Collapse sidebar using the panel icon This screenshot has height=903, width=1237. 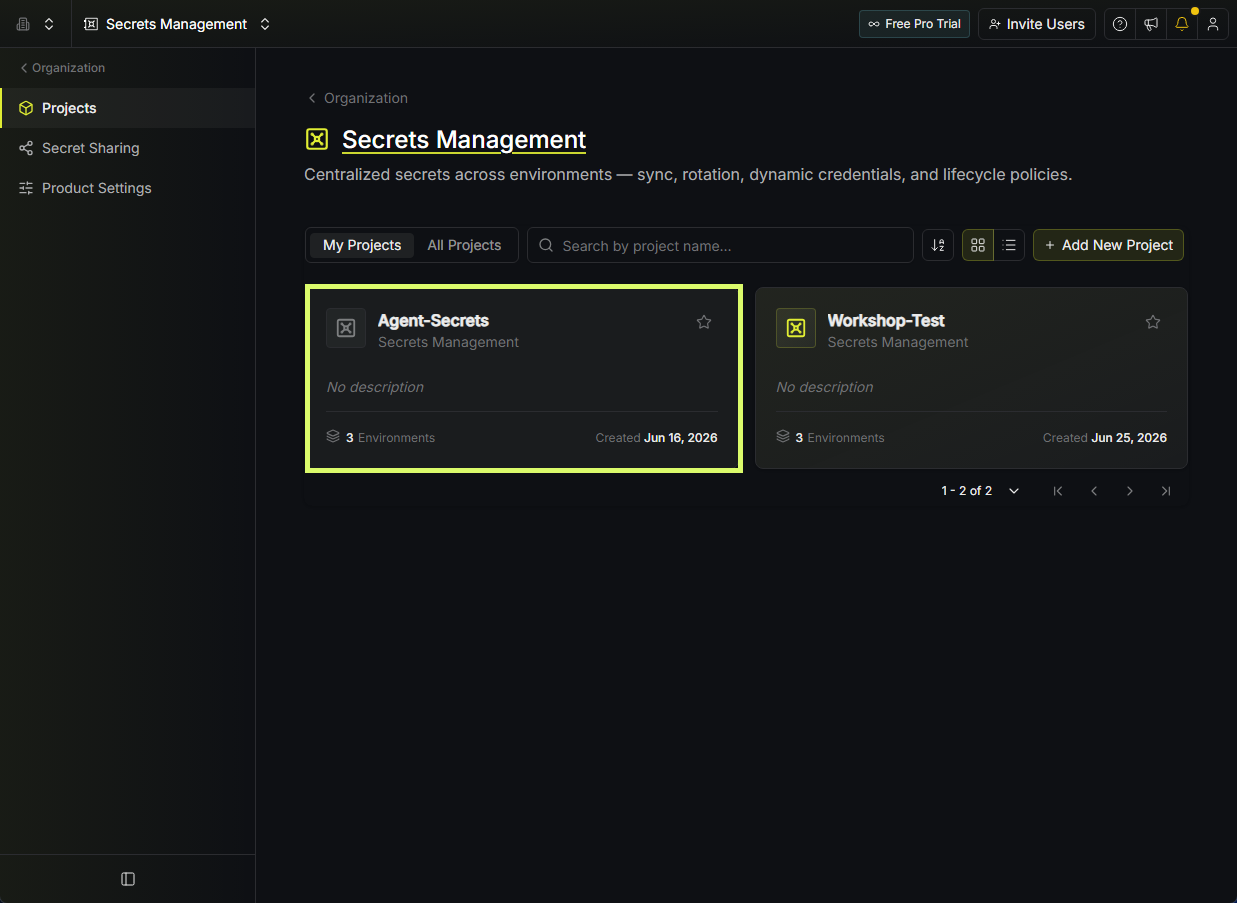128,879
